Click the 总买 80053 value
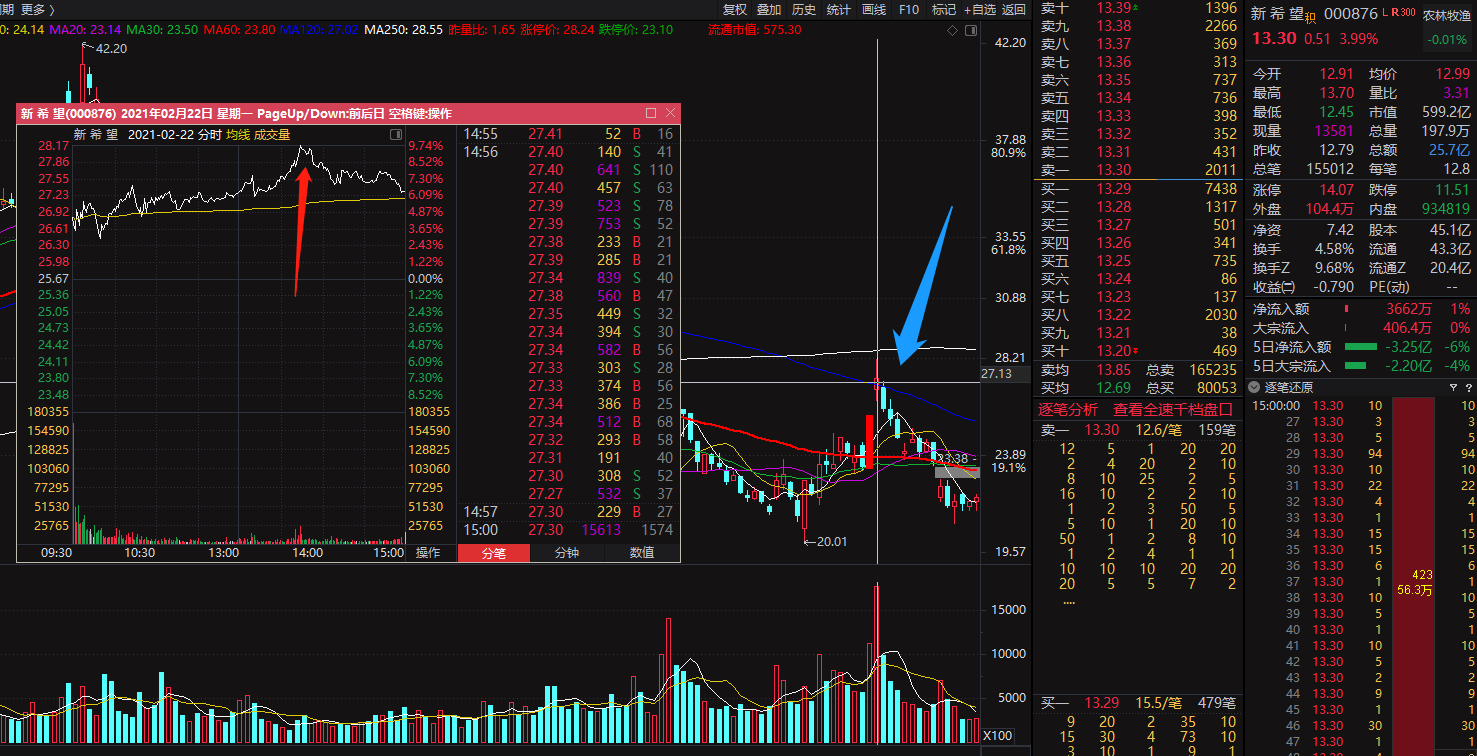 click(x=1215, y=388)
